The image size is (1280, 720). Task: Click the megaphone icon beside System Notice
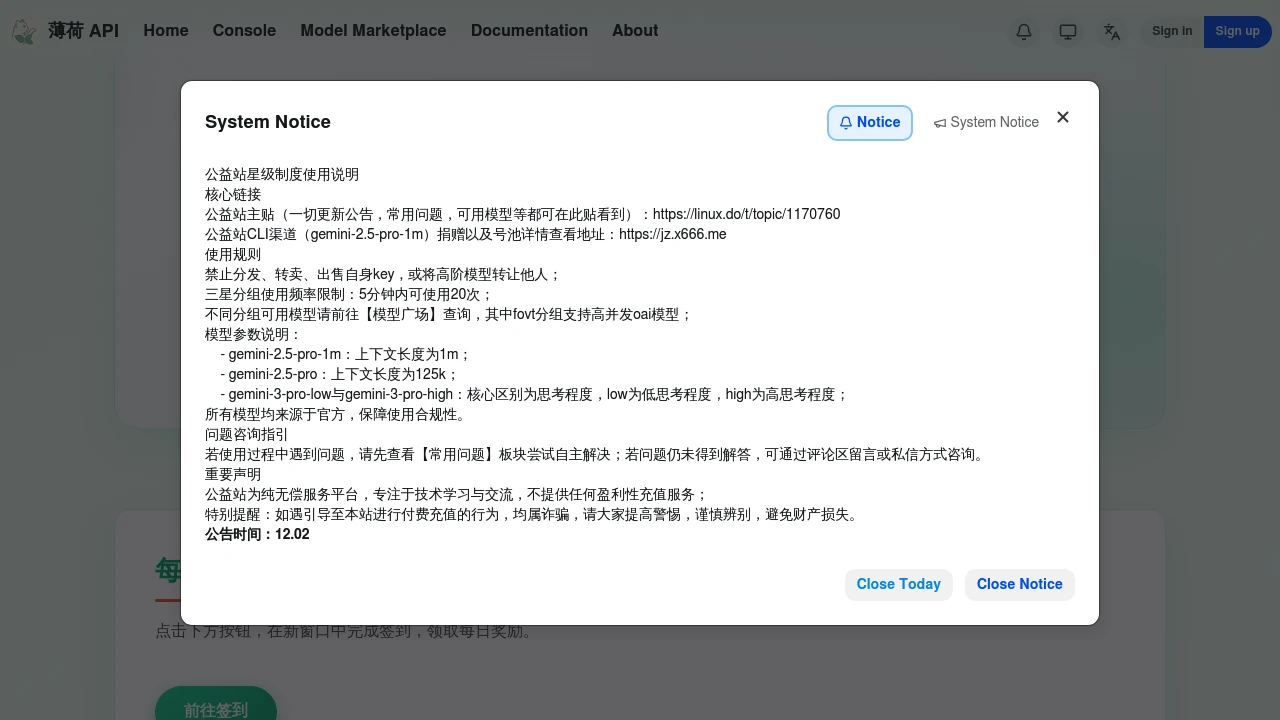pos(940,122)
